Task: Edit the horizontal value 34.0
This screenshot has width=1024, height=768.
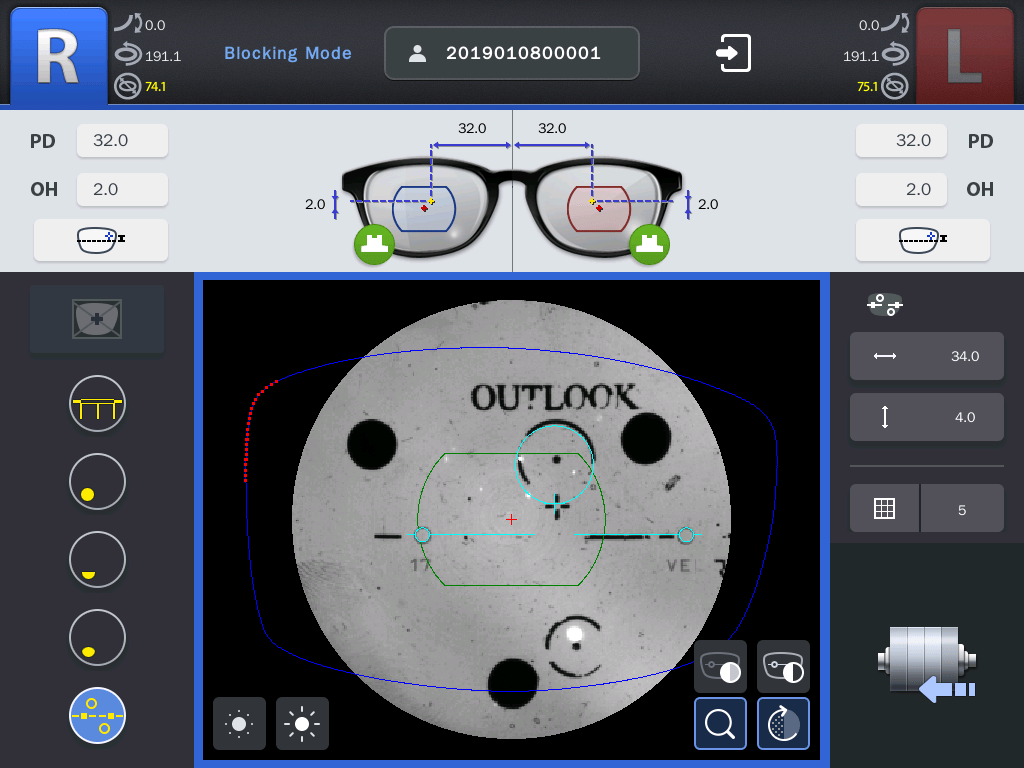Action: coord(927,356)
